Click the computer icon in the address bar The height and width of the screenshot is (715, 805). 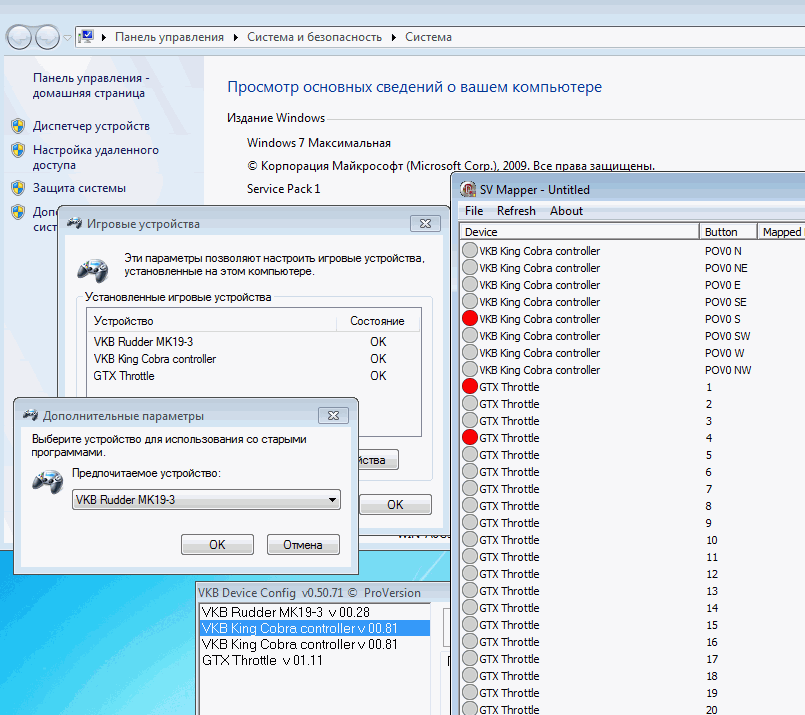[86, 36]
